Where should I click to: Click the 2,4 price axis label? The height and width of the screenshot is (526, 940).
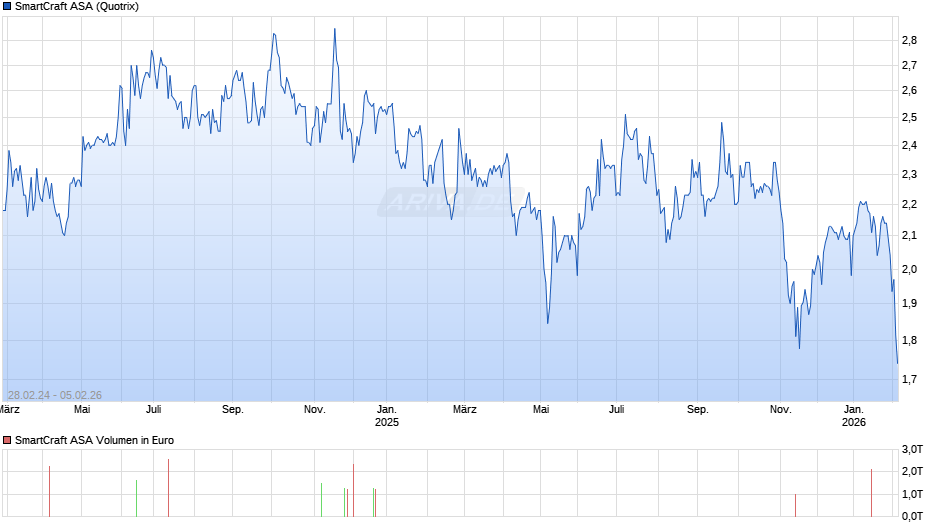(x=909, y=146)
